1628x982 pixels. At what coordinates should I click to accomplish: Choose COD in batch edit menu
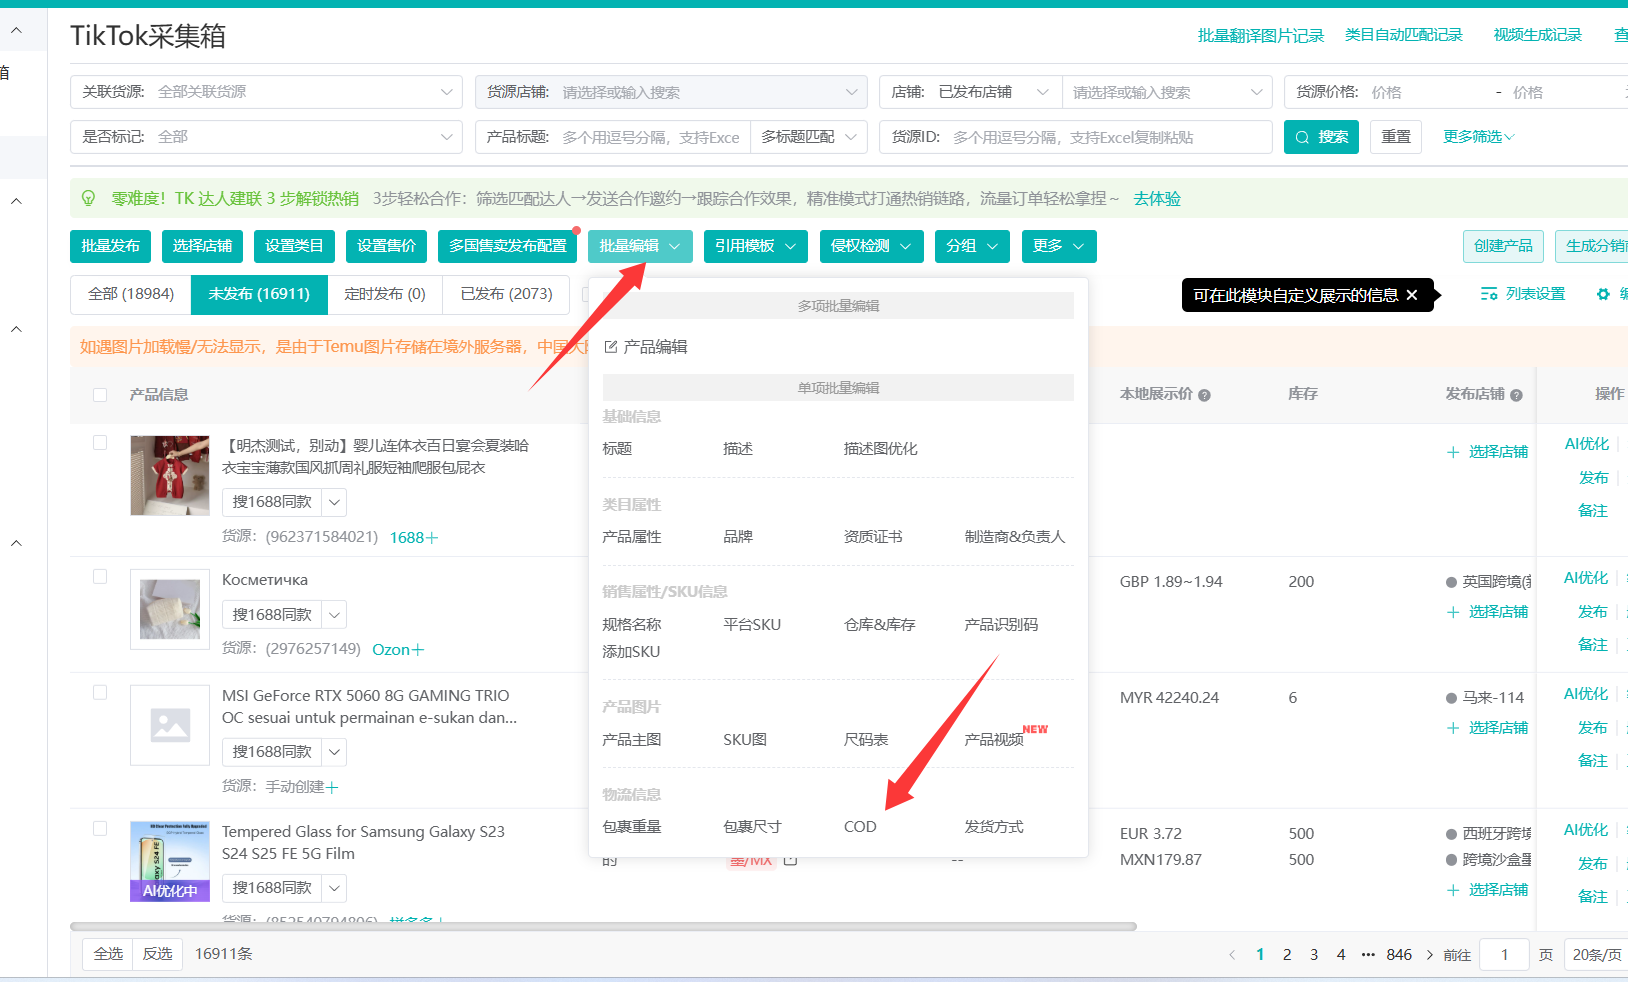tap(860, 827)
